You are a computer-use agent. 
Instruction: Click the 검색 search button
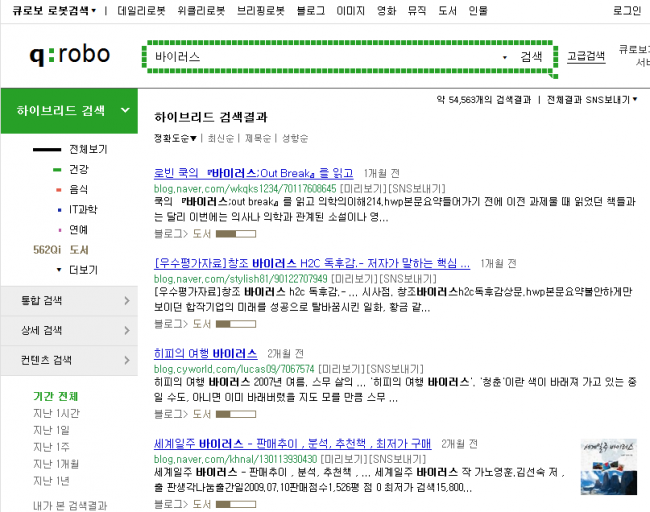coord(532,57)
